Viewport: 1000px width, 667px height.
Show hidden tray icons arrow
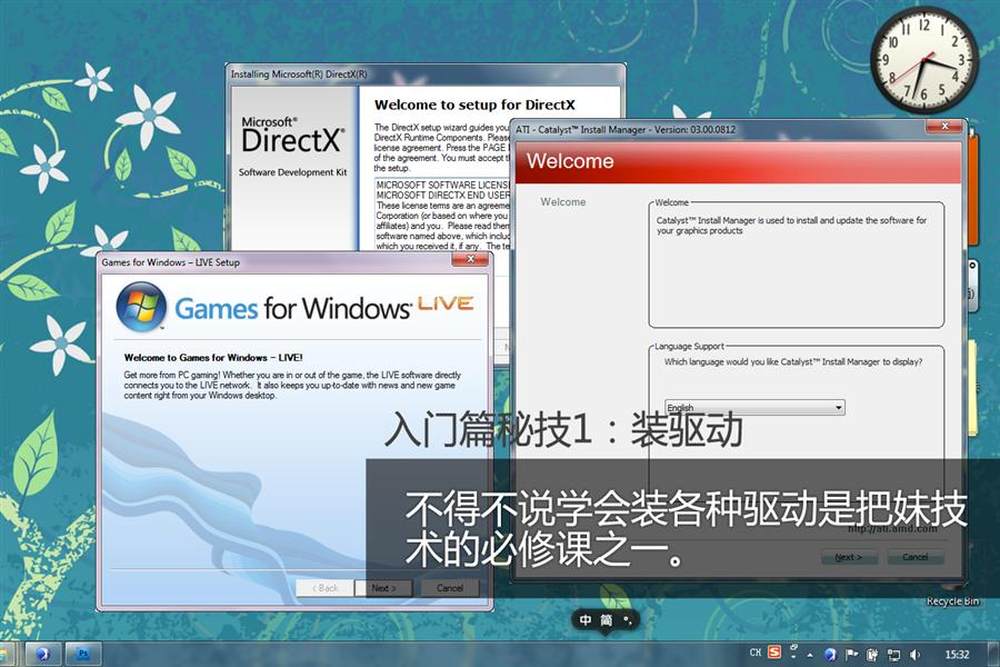click(x=811, y=654)
